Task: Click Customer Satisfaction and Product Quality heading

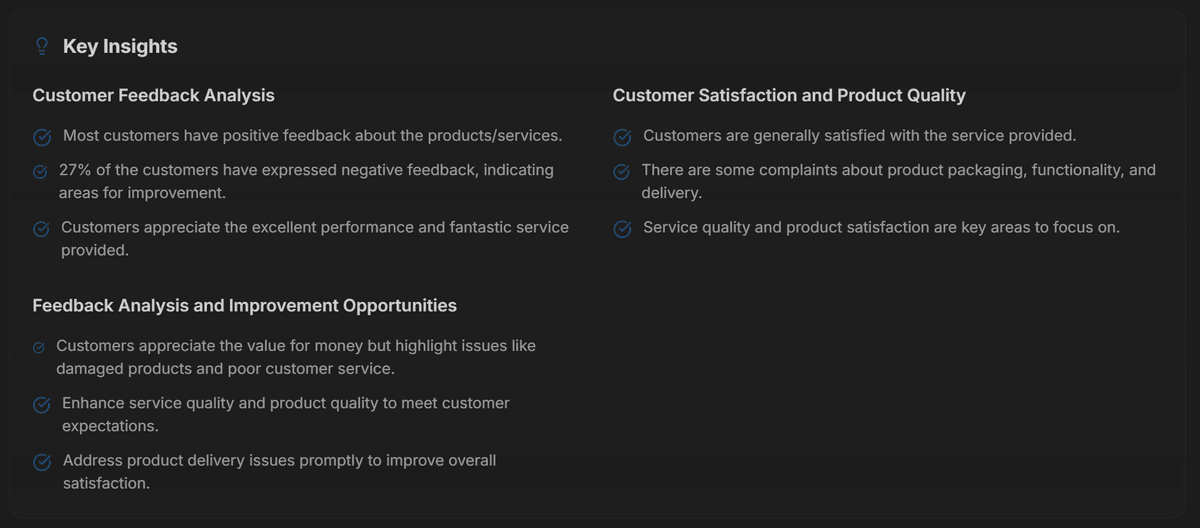Action: click(x=789, y=95)
